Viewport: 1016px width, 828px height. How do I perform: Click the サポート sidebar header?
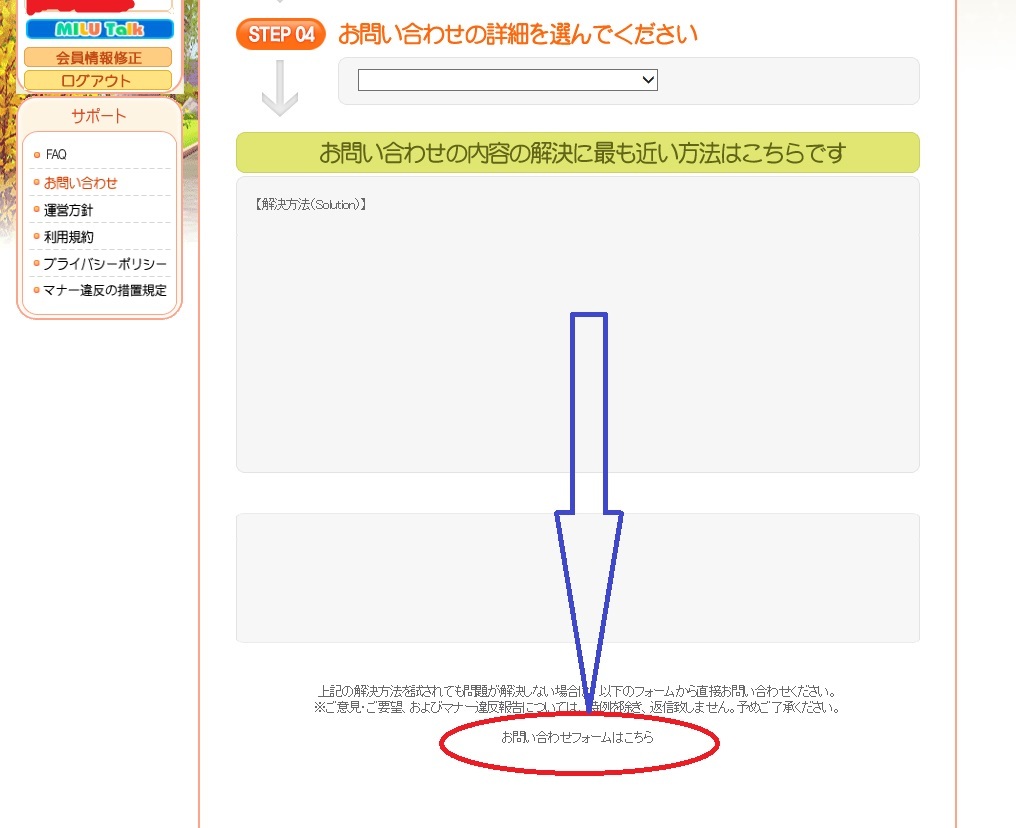point(99,116)
